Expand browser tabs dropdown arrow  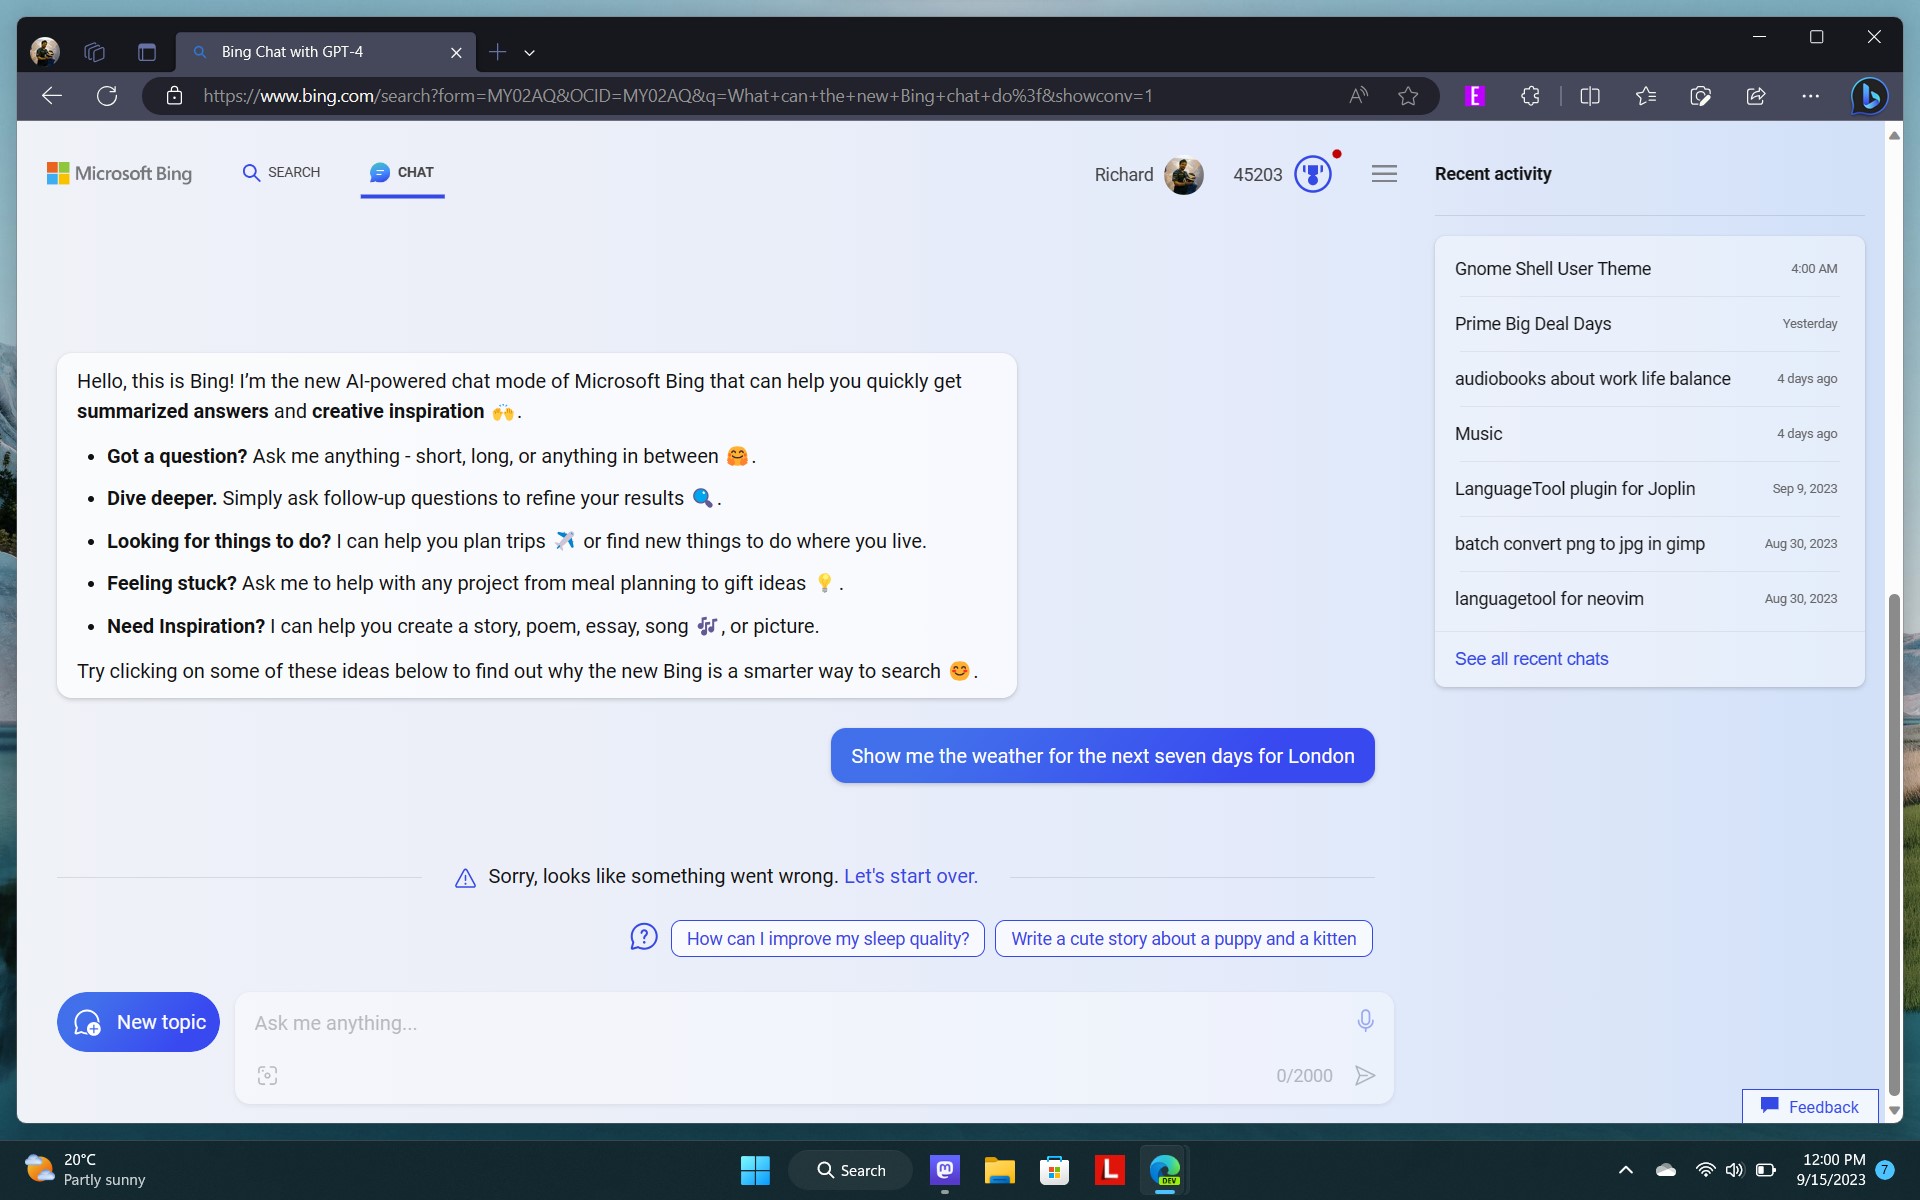[529, 51]
